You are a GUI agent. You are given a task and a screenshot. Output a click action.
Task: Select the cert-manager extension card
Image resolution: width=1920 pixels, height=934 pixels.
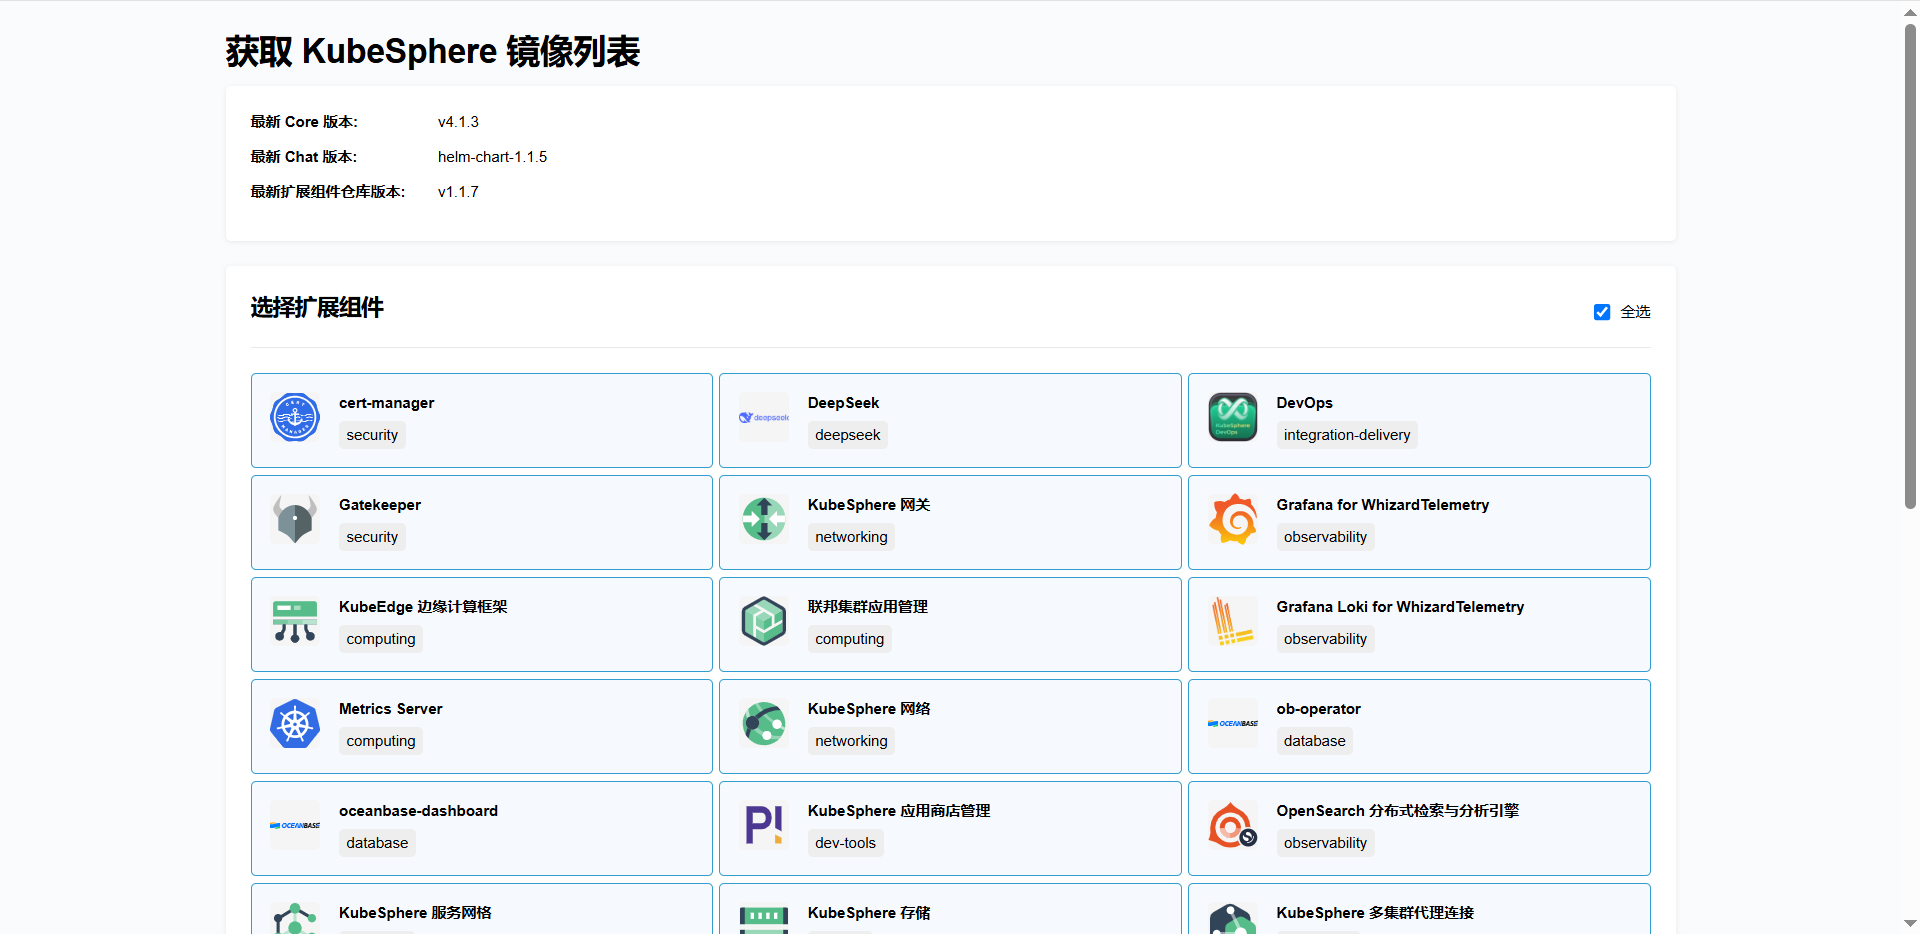482,420
